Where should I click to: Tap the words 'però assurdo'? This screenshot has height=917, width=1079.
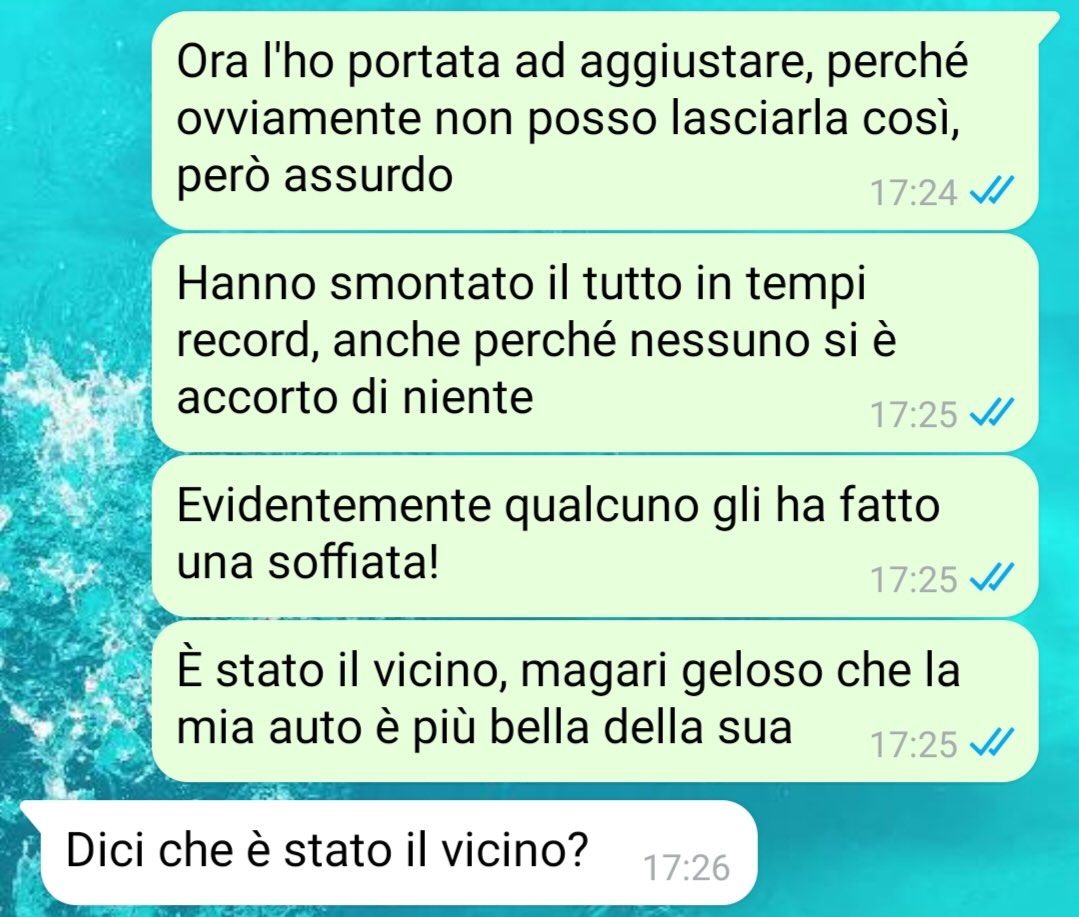314,177
